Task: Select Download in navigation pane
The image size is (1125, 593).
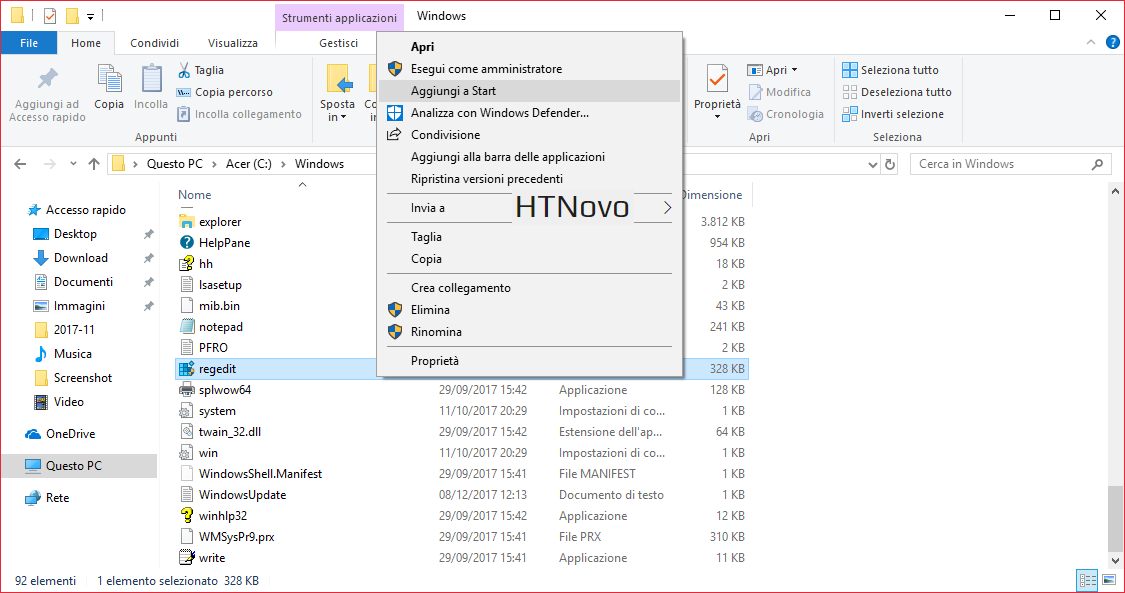Action: pyautogui.click(x=80, y=257)
